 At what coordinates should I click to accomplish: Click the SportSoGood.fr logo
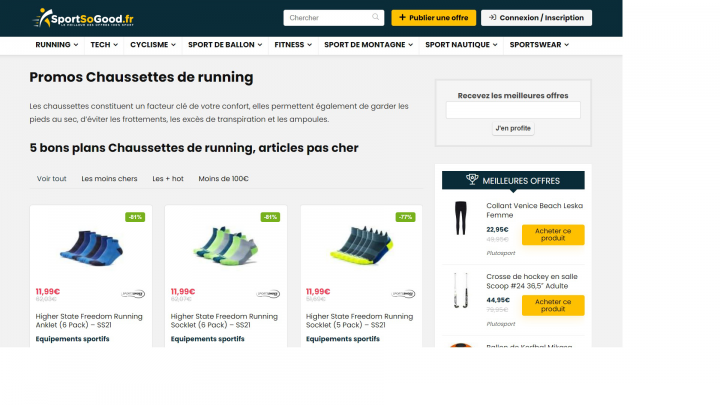83,18
